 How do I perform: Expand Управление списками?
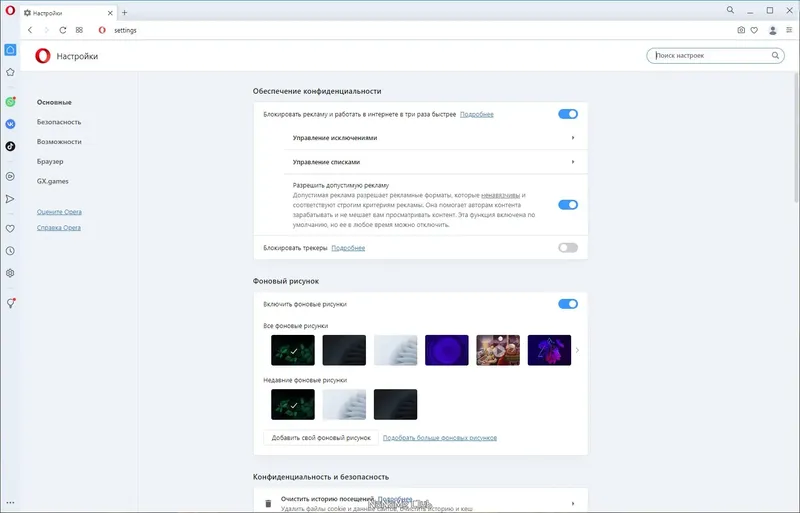click(x=435, y=162)
